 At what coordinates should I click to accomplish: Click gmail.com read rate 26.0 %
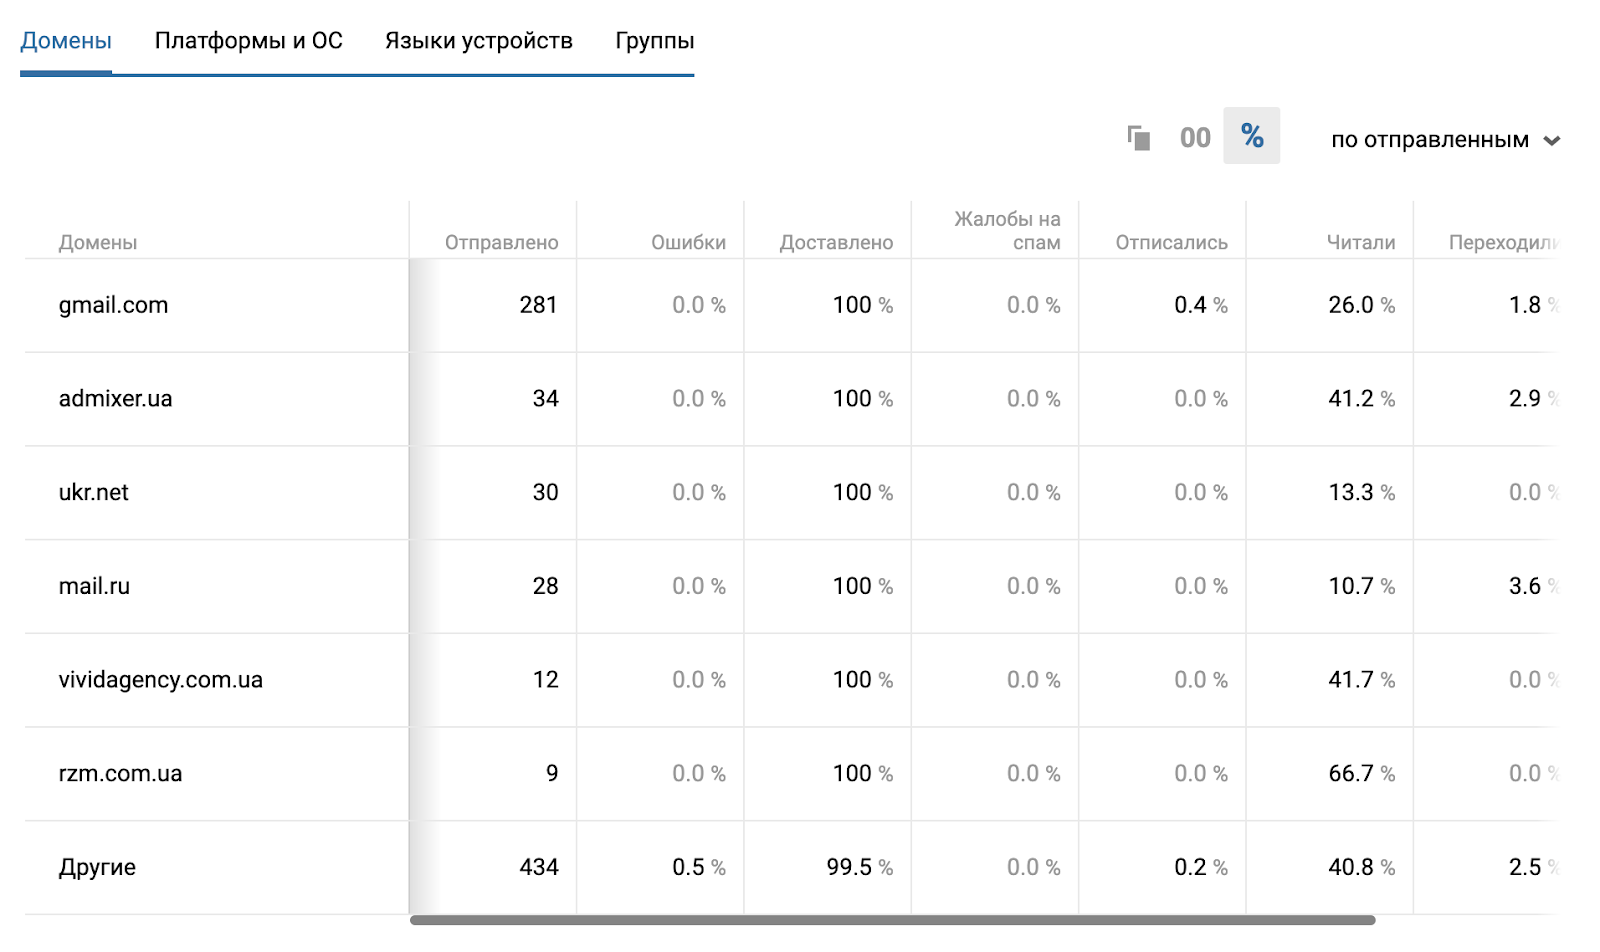pos(1362,305)
